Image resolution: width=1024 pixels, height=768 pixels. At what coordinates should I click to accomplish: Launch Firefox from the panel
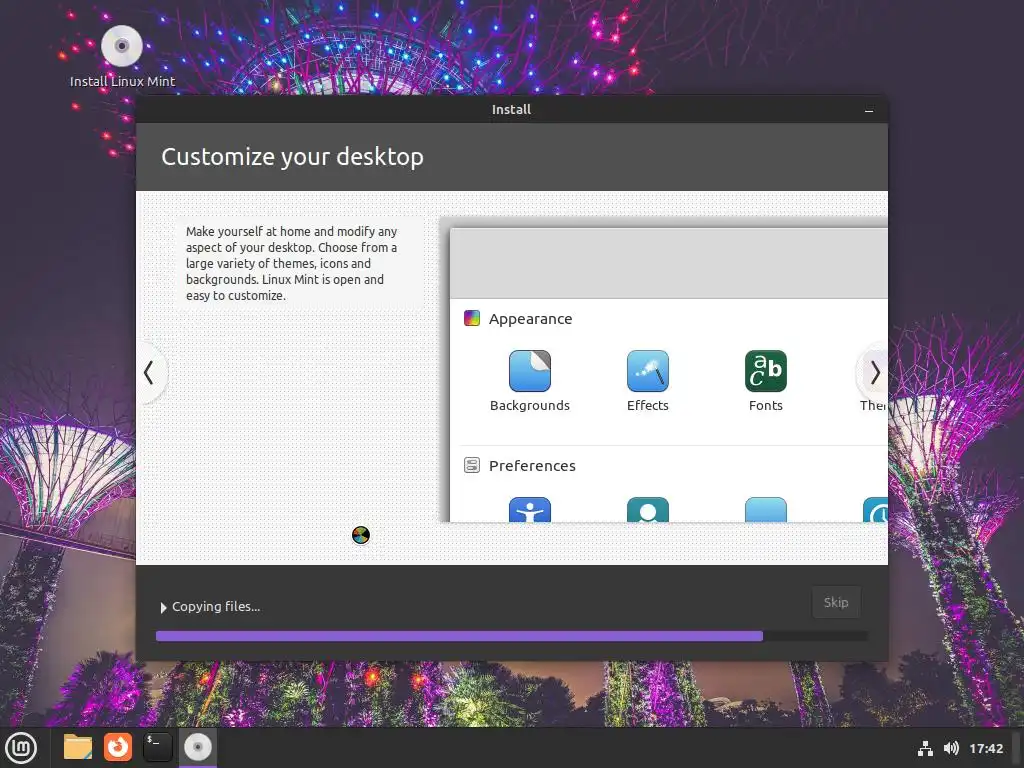[x=118, y=747]
